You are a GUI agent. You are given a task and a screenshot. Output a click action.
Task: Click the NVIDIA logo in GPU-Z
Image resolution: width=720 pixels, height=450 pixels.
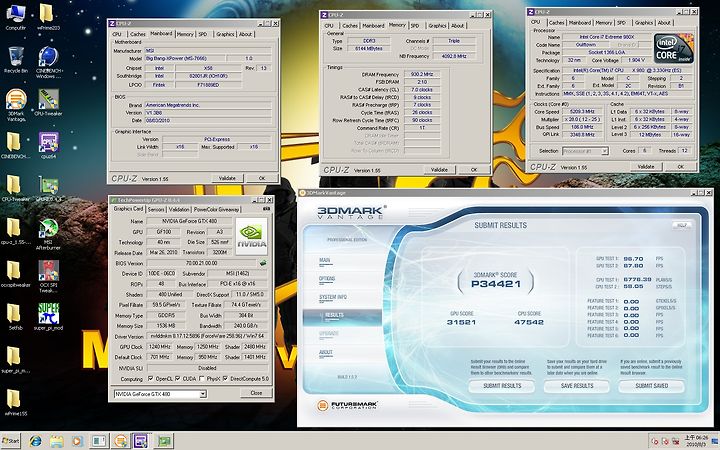click(x=251, y=236)
